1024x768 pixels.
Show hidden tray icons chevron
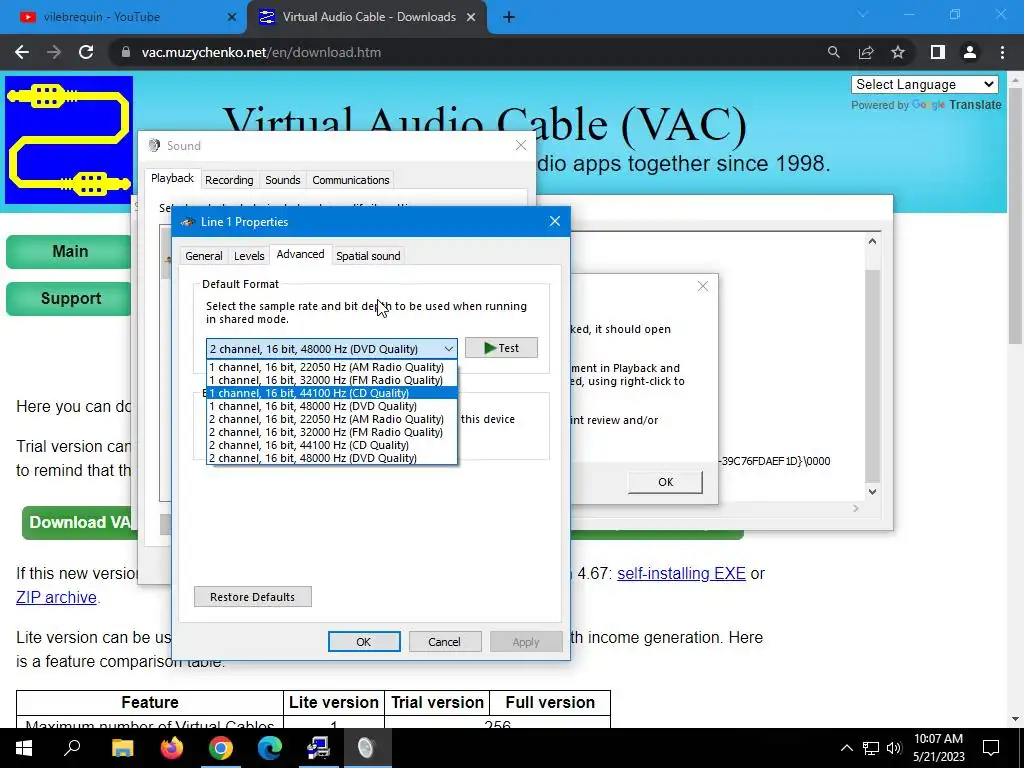(846, 748)
